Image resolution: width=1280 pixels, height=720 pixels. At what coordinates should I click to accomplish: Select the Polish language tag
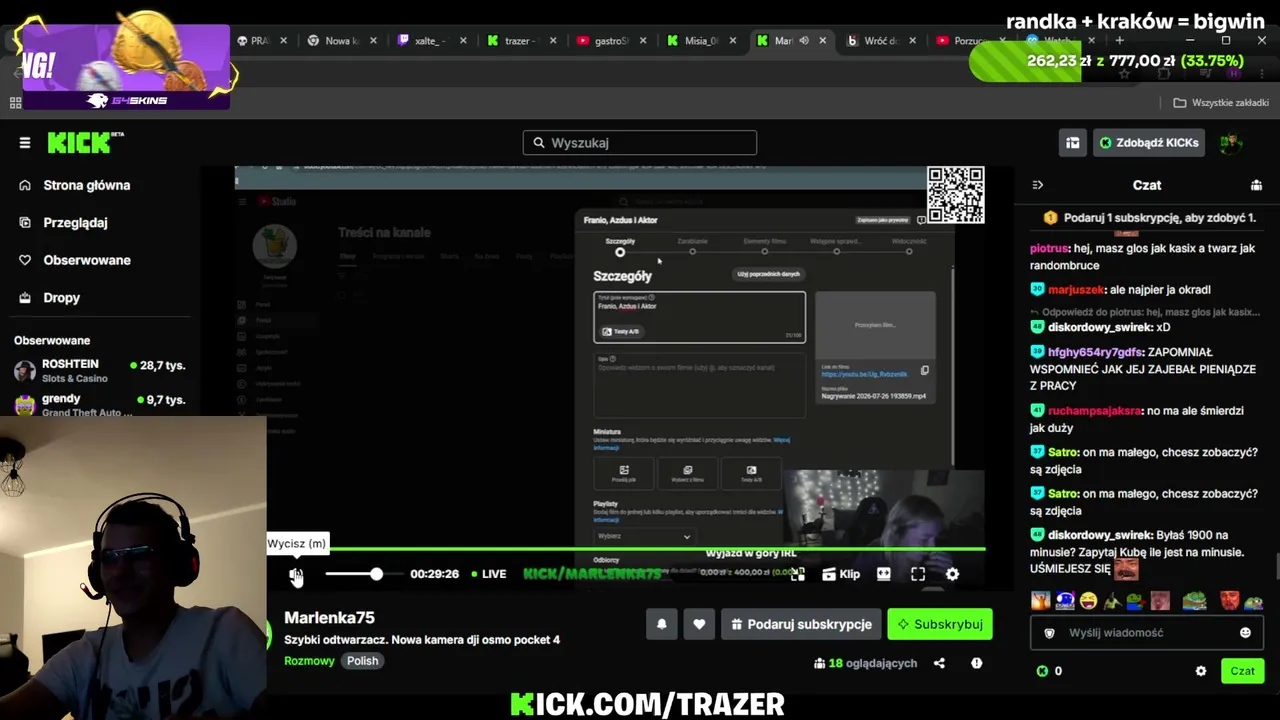click(x=362, y=661)
